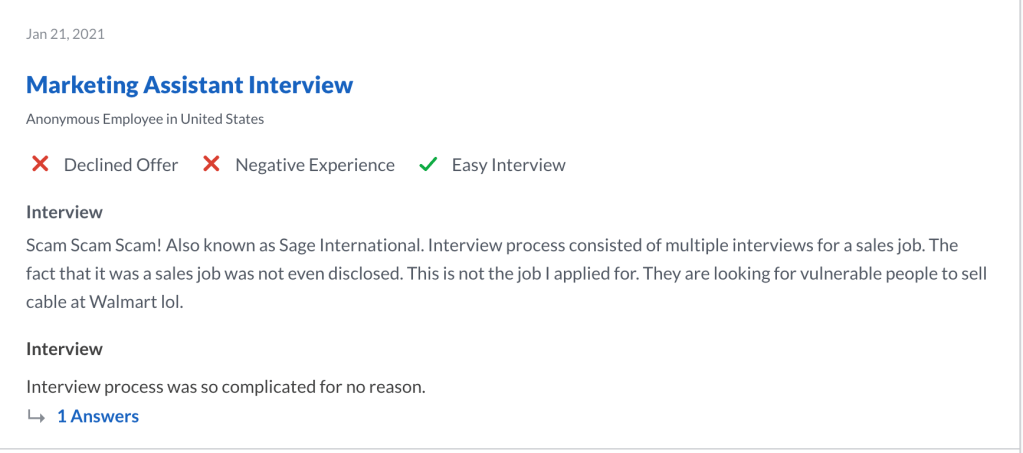Click the Interview heading above the question text
Viewport: 1023px width, 453px height.
click(64, 349)
